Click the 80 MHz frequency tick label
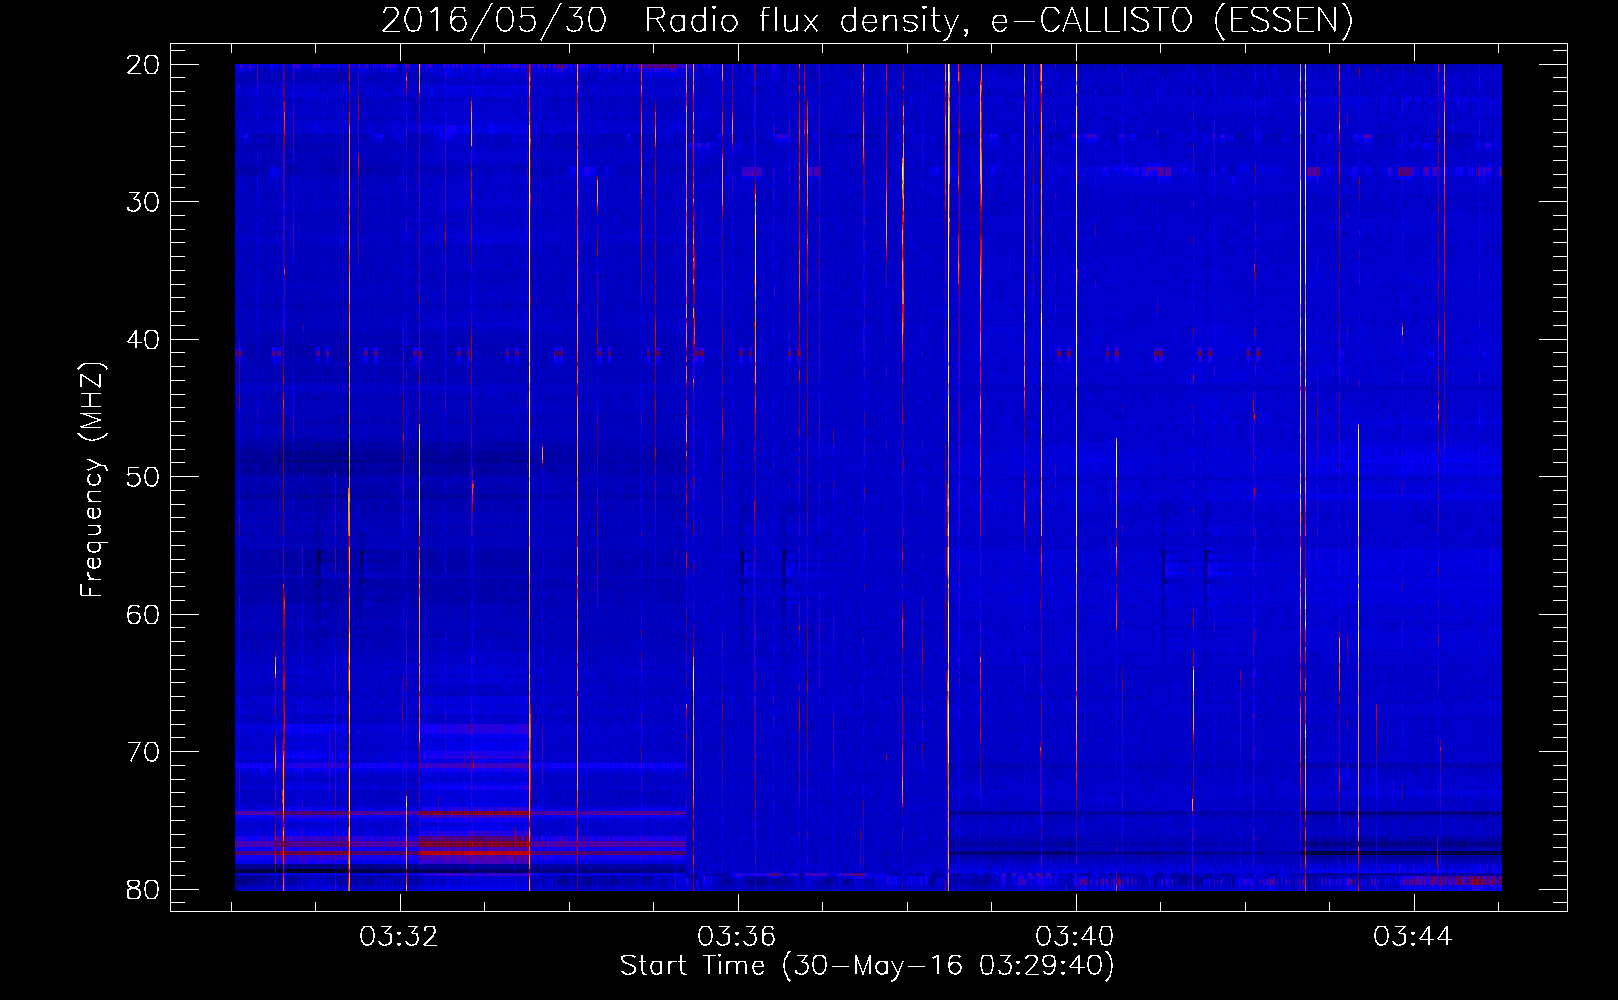 [x=143, y=889]
